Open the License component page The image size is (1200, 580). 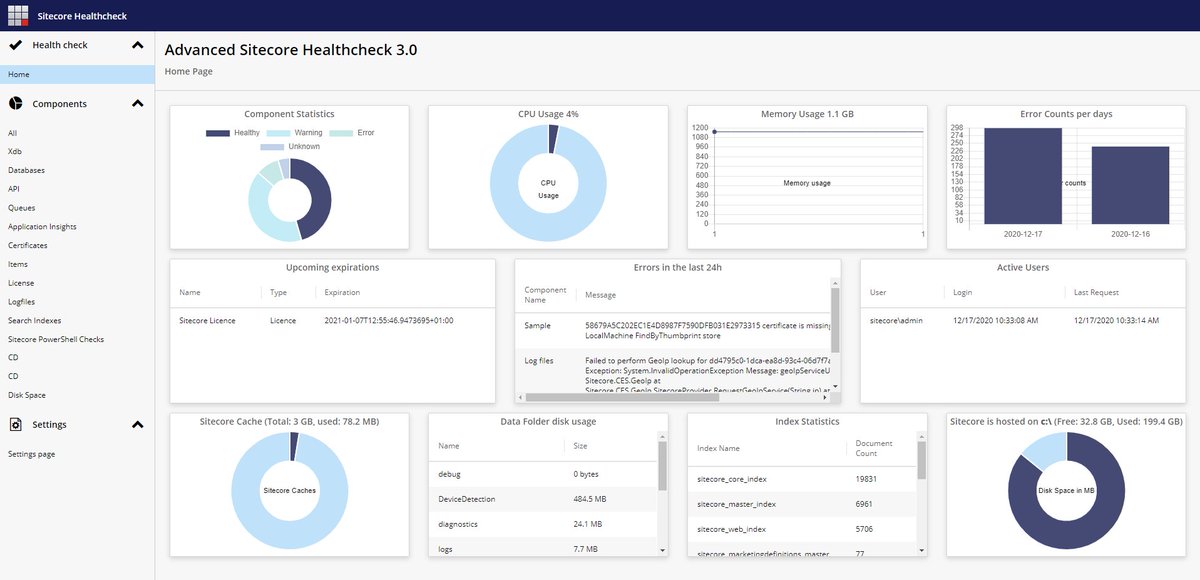(21, 283)
